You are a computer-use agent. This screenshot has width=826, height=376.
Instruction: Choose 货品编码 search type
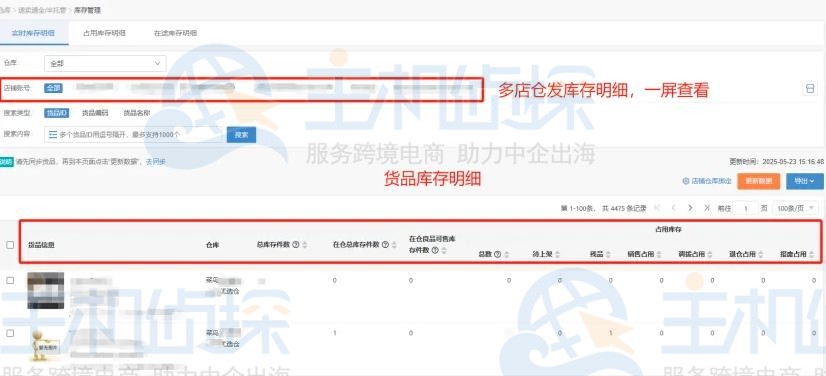tap(95, 113)
